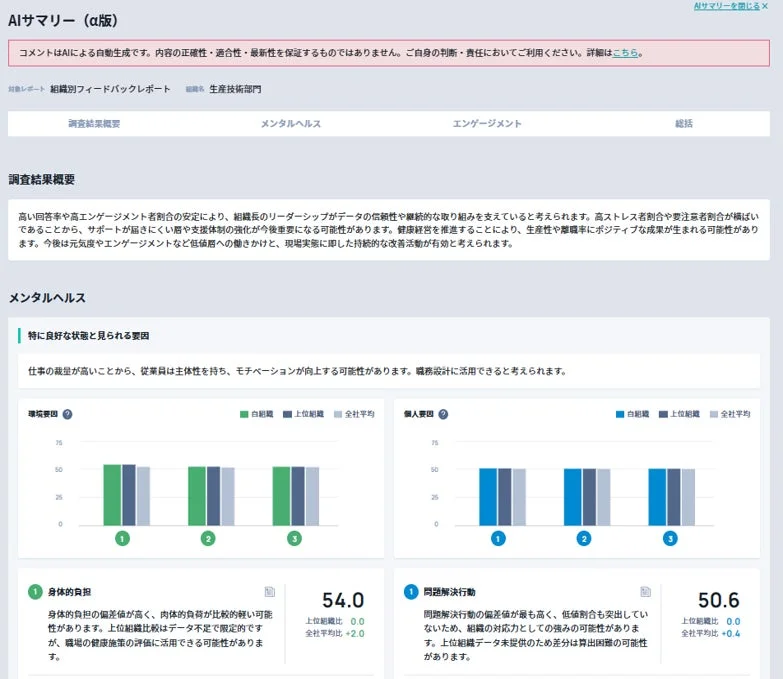Select green marker 1 under the 環境要因 chart
The image size is (783, 679).
click(x=122, y=539)
